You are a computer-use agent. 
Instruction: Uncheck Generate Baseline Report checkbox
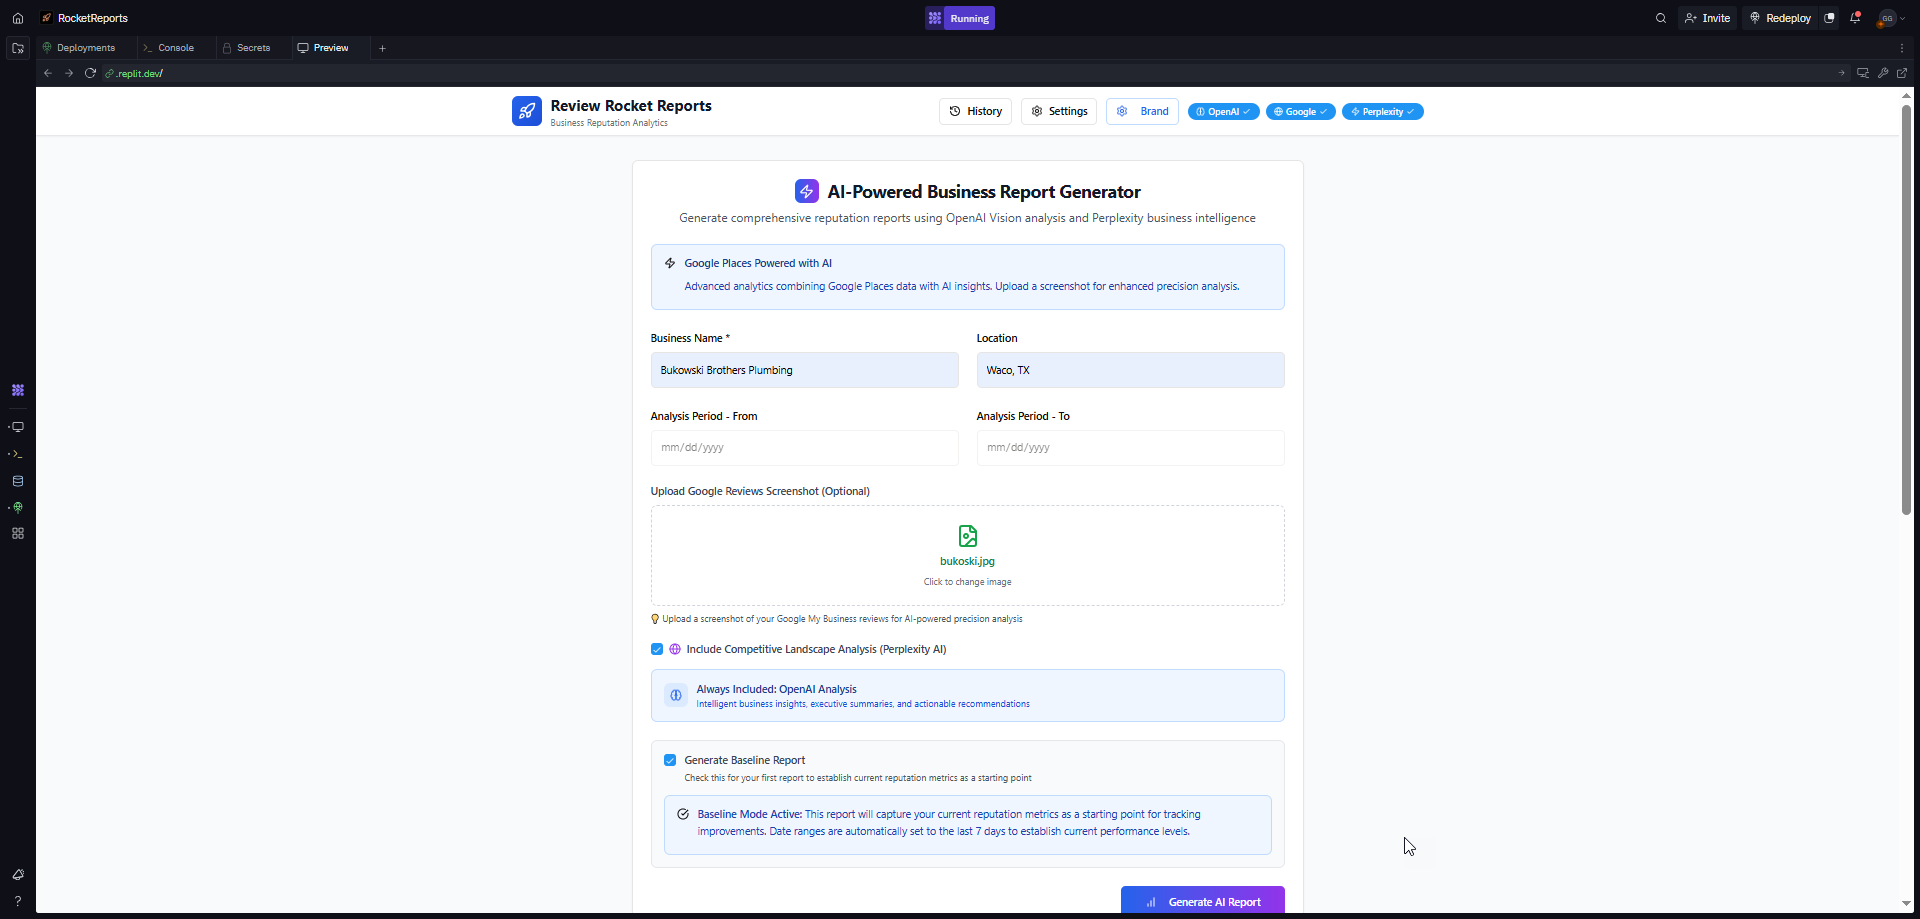coord(670,760)
